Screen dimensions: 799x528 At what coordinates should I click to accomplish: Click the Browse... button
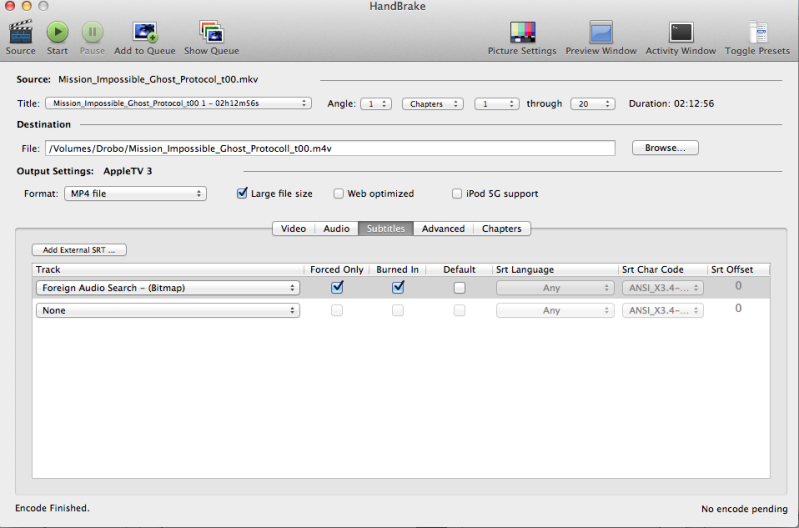pos(665,148)
